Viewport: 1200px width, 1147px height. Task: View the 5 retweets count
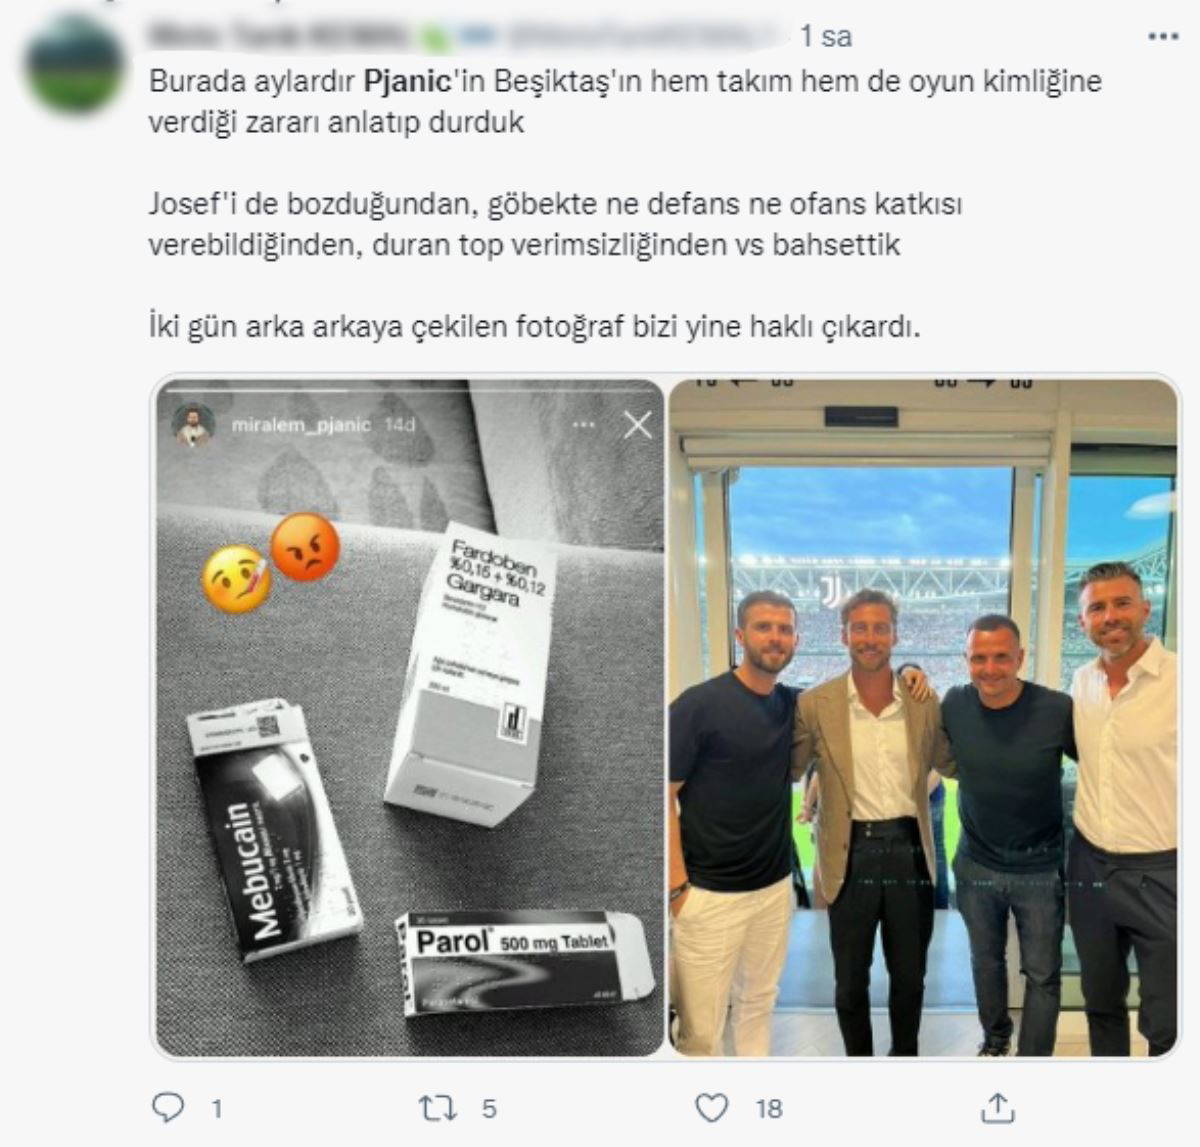click(489, 1108)
